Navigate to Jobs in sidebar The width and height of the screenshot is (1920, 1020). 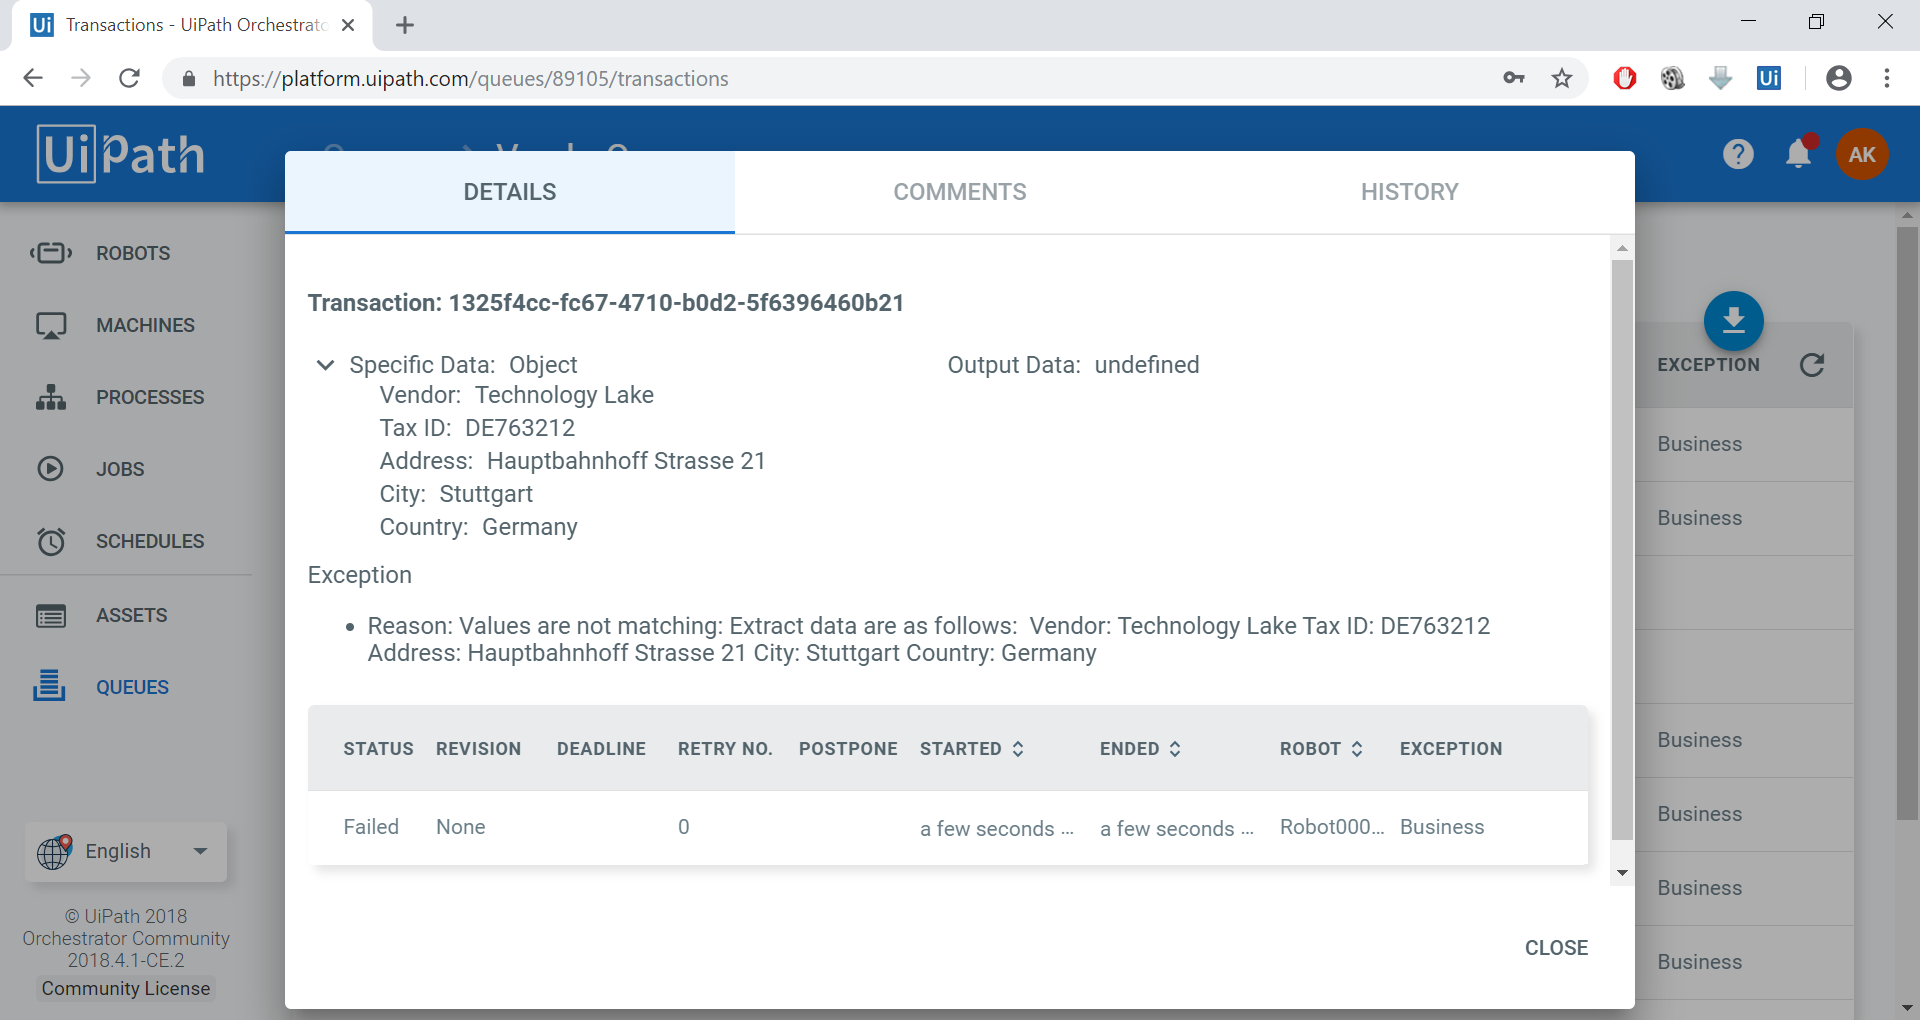tap(120, 469)
